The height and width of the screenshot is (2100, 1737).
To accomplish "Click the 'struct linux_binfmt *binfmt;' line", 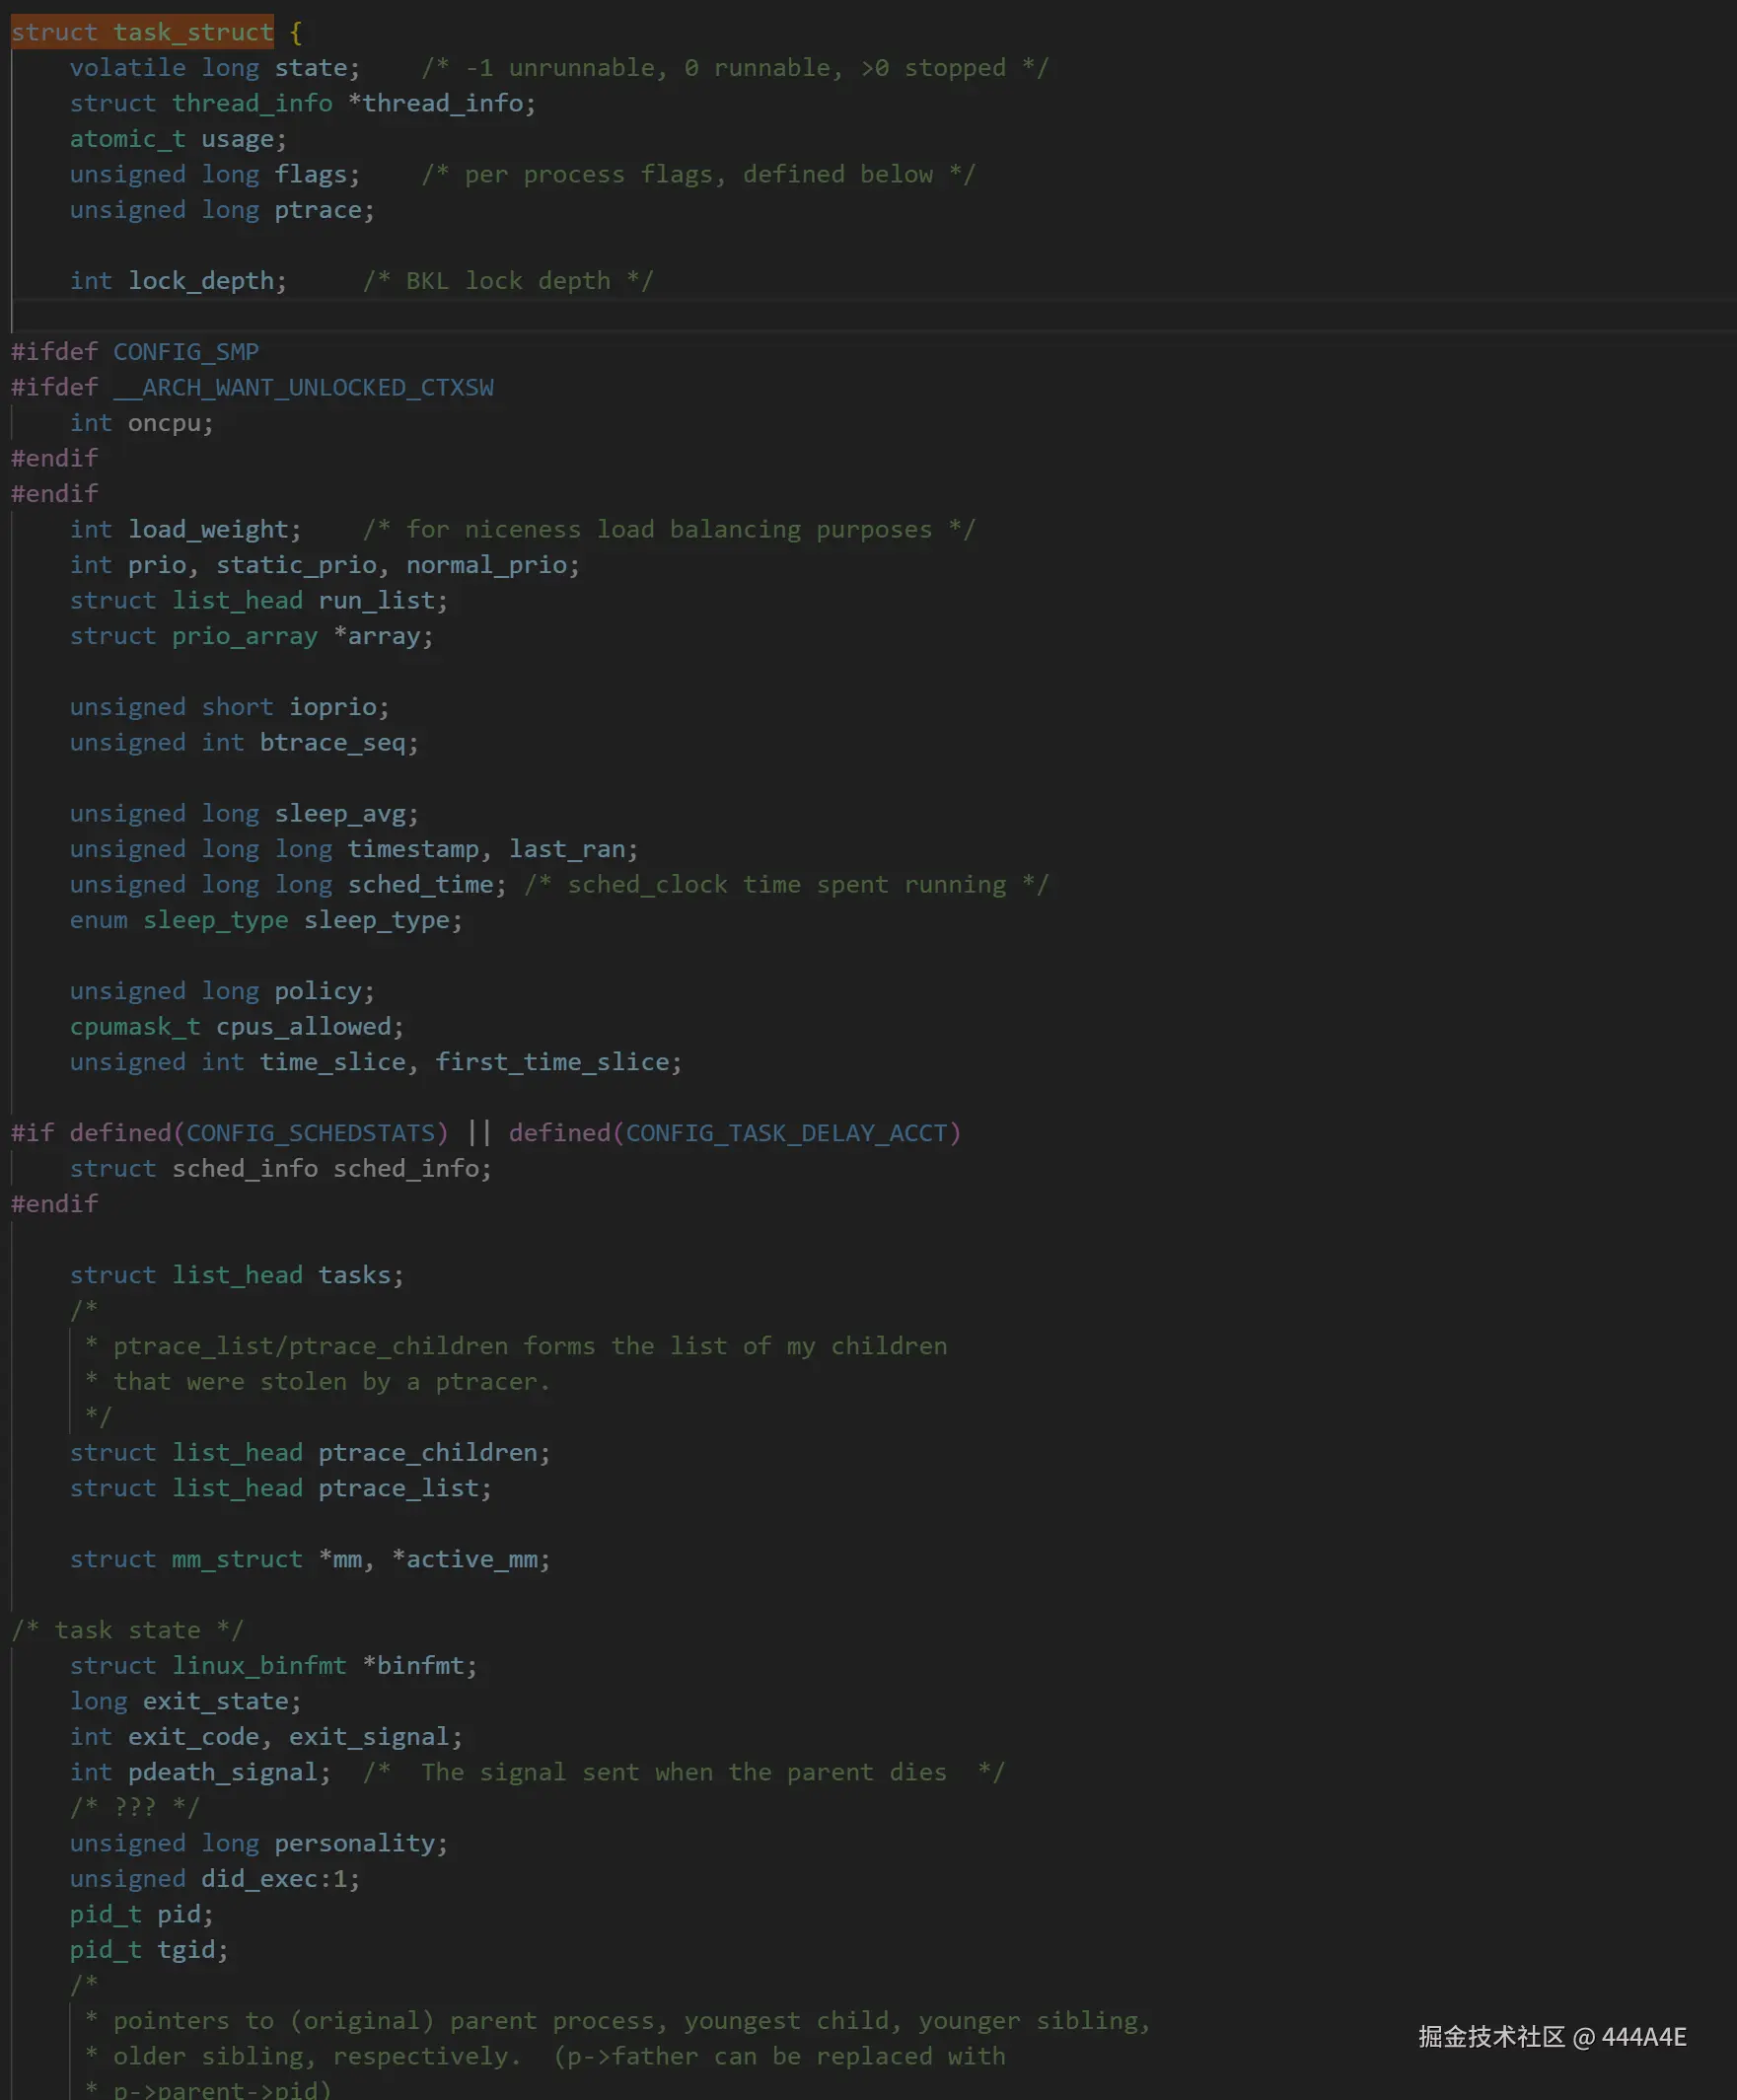I will (x=273, y=1665).
